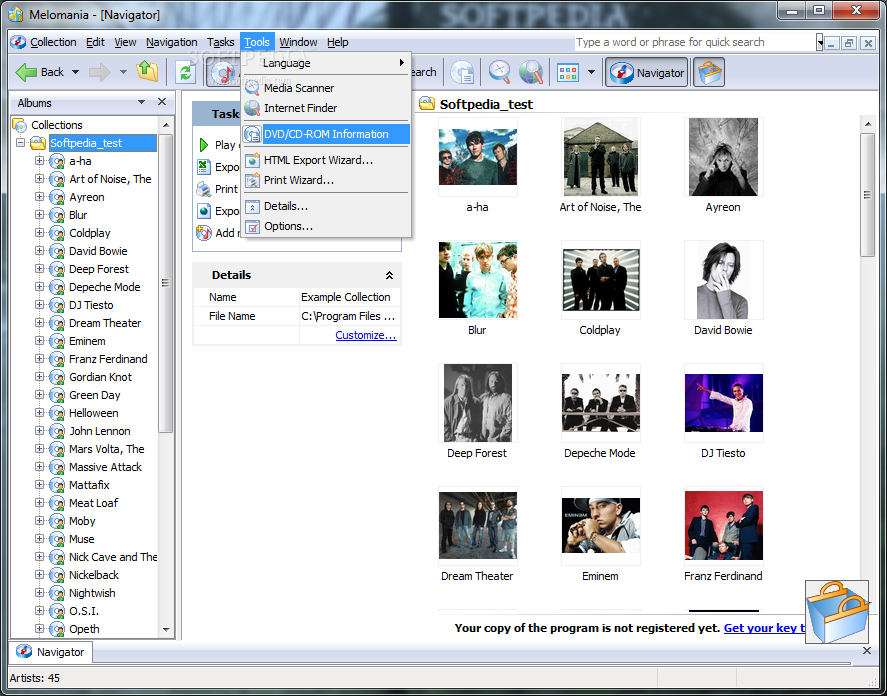Screen dimensions: 887x696
Task: Click the green Back arrow icon
Action: 26,72
